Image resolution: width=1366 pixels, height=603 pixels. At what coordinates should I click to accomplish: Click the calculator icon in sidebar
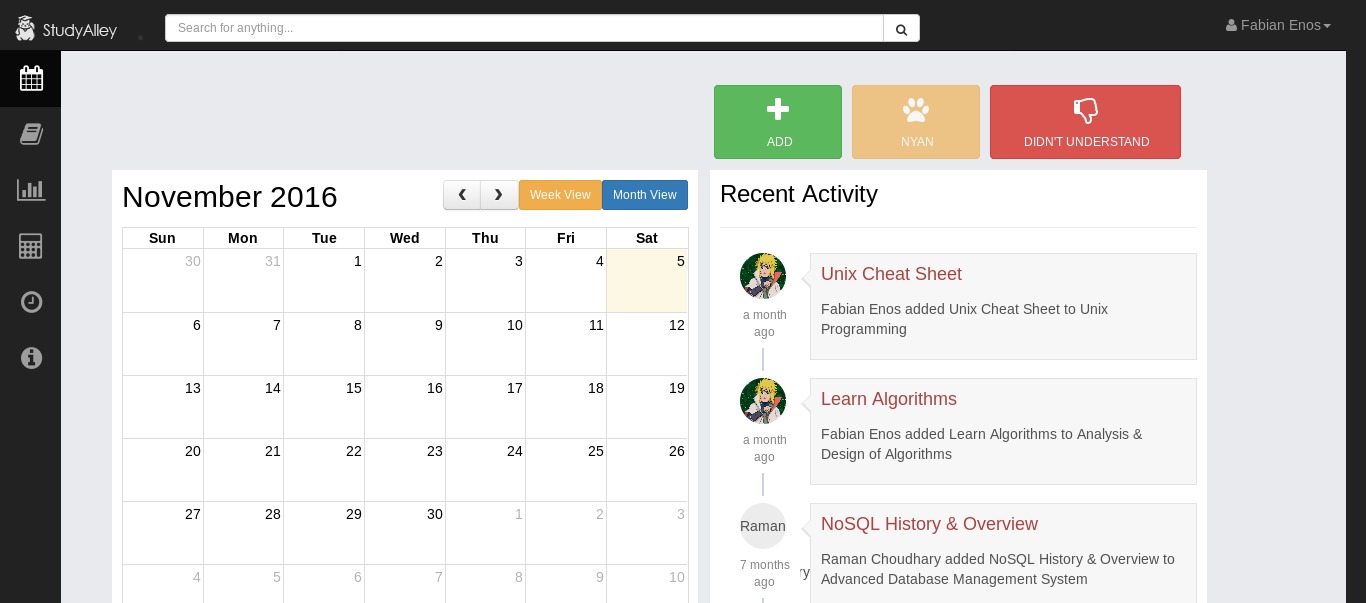coord(31,246)
